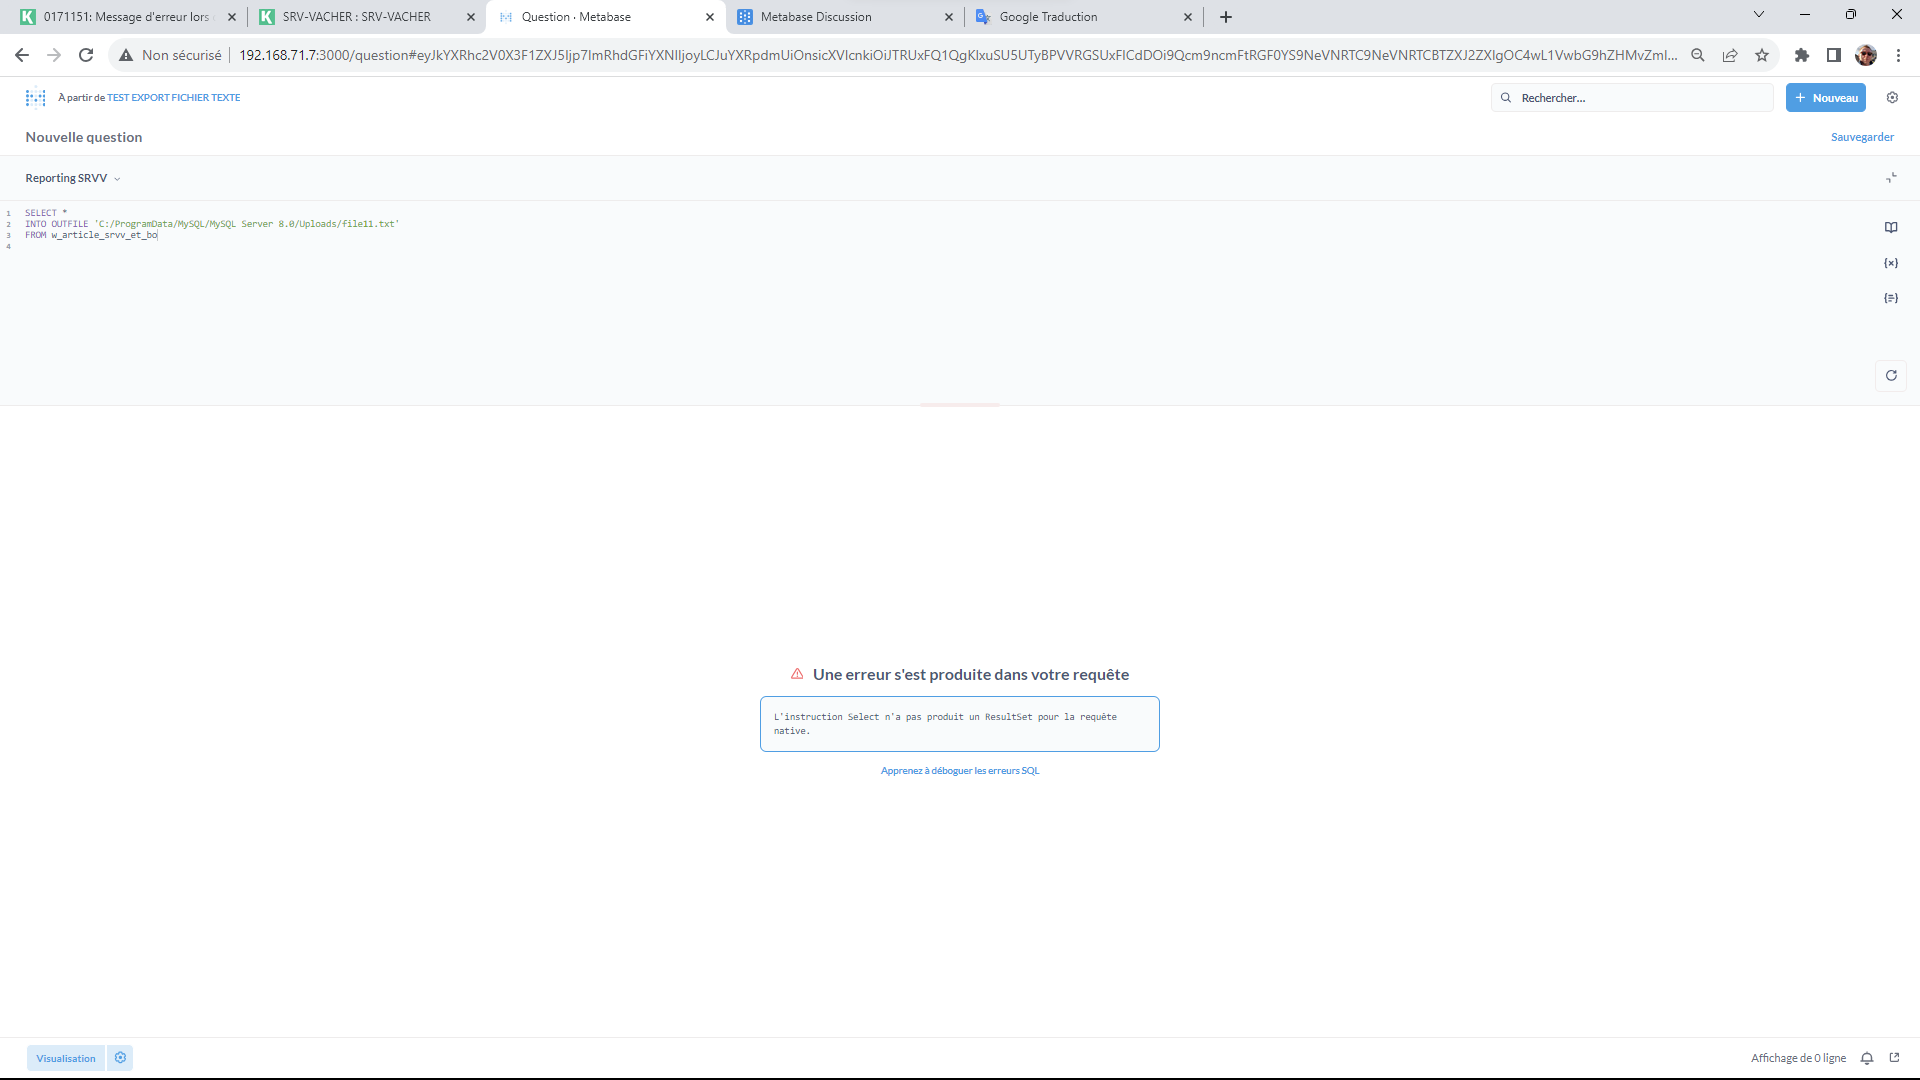Open the tab search chevron
Screen dimensions: 1920x1080
click(x=1759, y=14)
